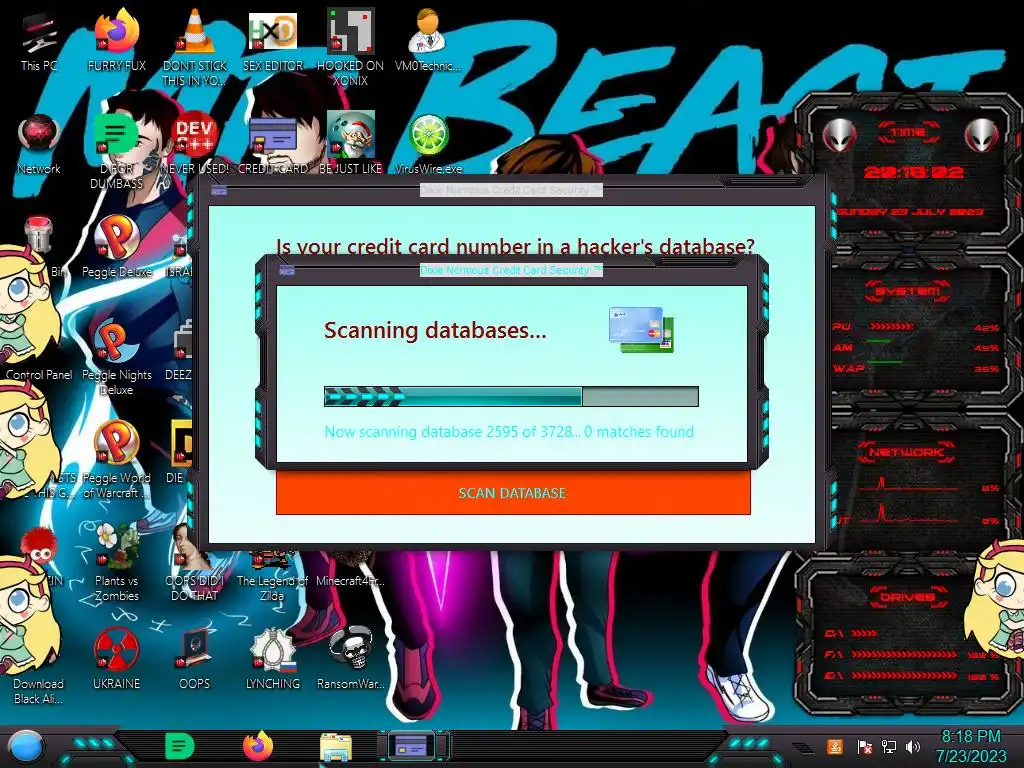Click the orange Java tray icon

click(x=835, y=746)
